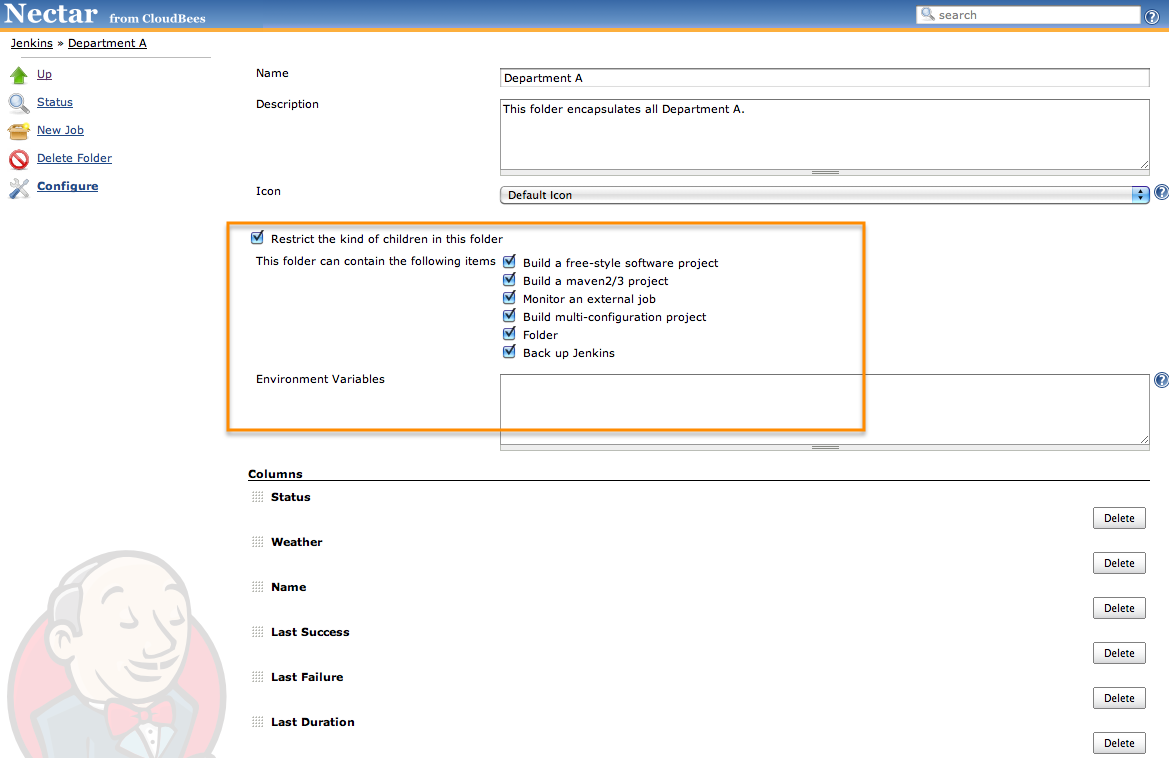Click the Environment Variables resize grip bar

[x=825, y=447]
